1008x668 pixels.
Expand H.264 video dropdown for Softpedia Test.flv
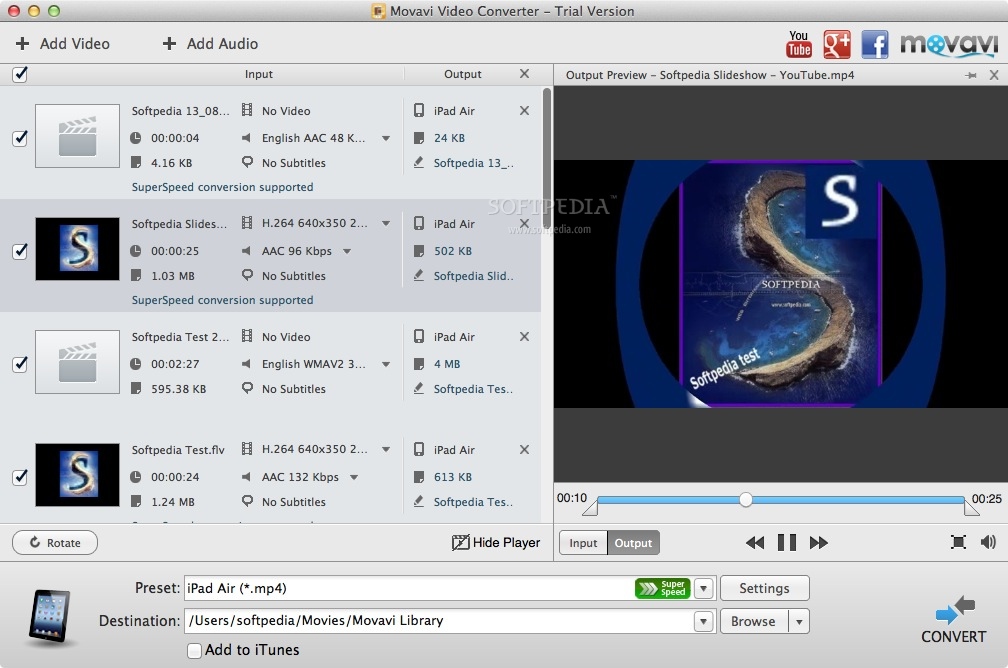(386, 449)
